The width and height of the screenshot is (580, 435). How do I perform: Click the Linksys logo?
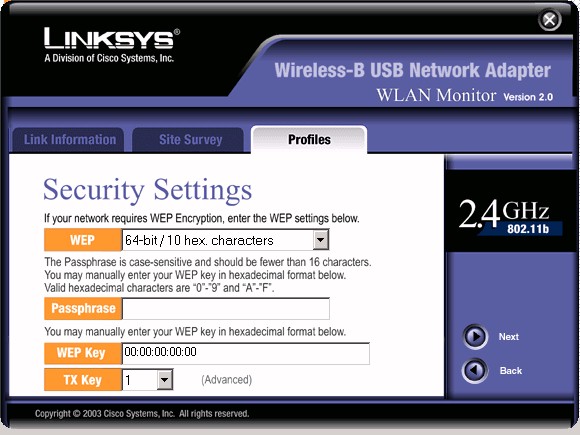[112, 45]
